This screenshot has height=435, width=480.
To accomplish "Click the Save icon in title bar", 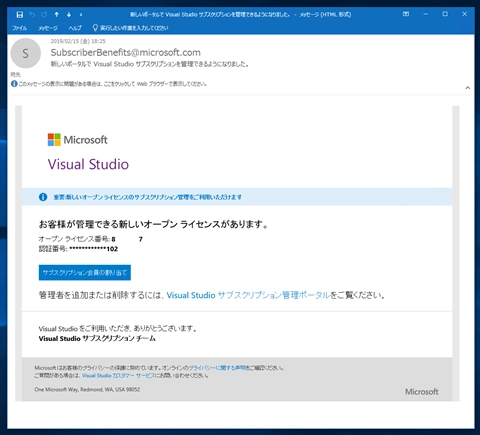I will (20, 15).
